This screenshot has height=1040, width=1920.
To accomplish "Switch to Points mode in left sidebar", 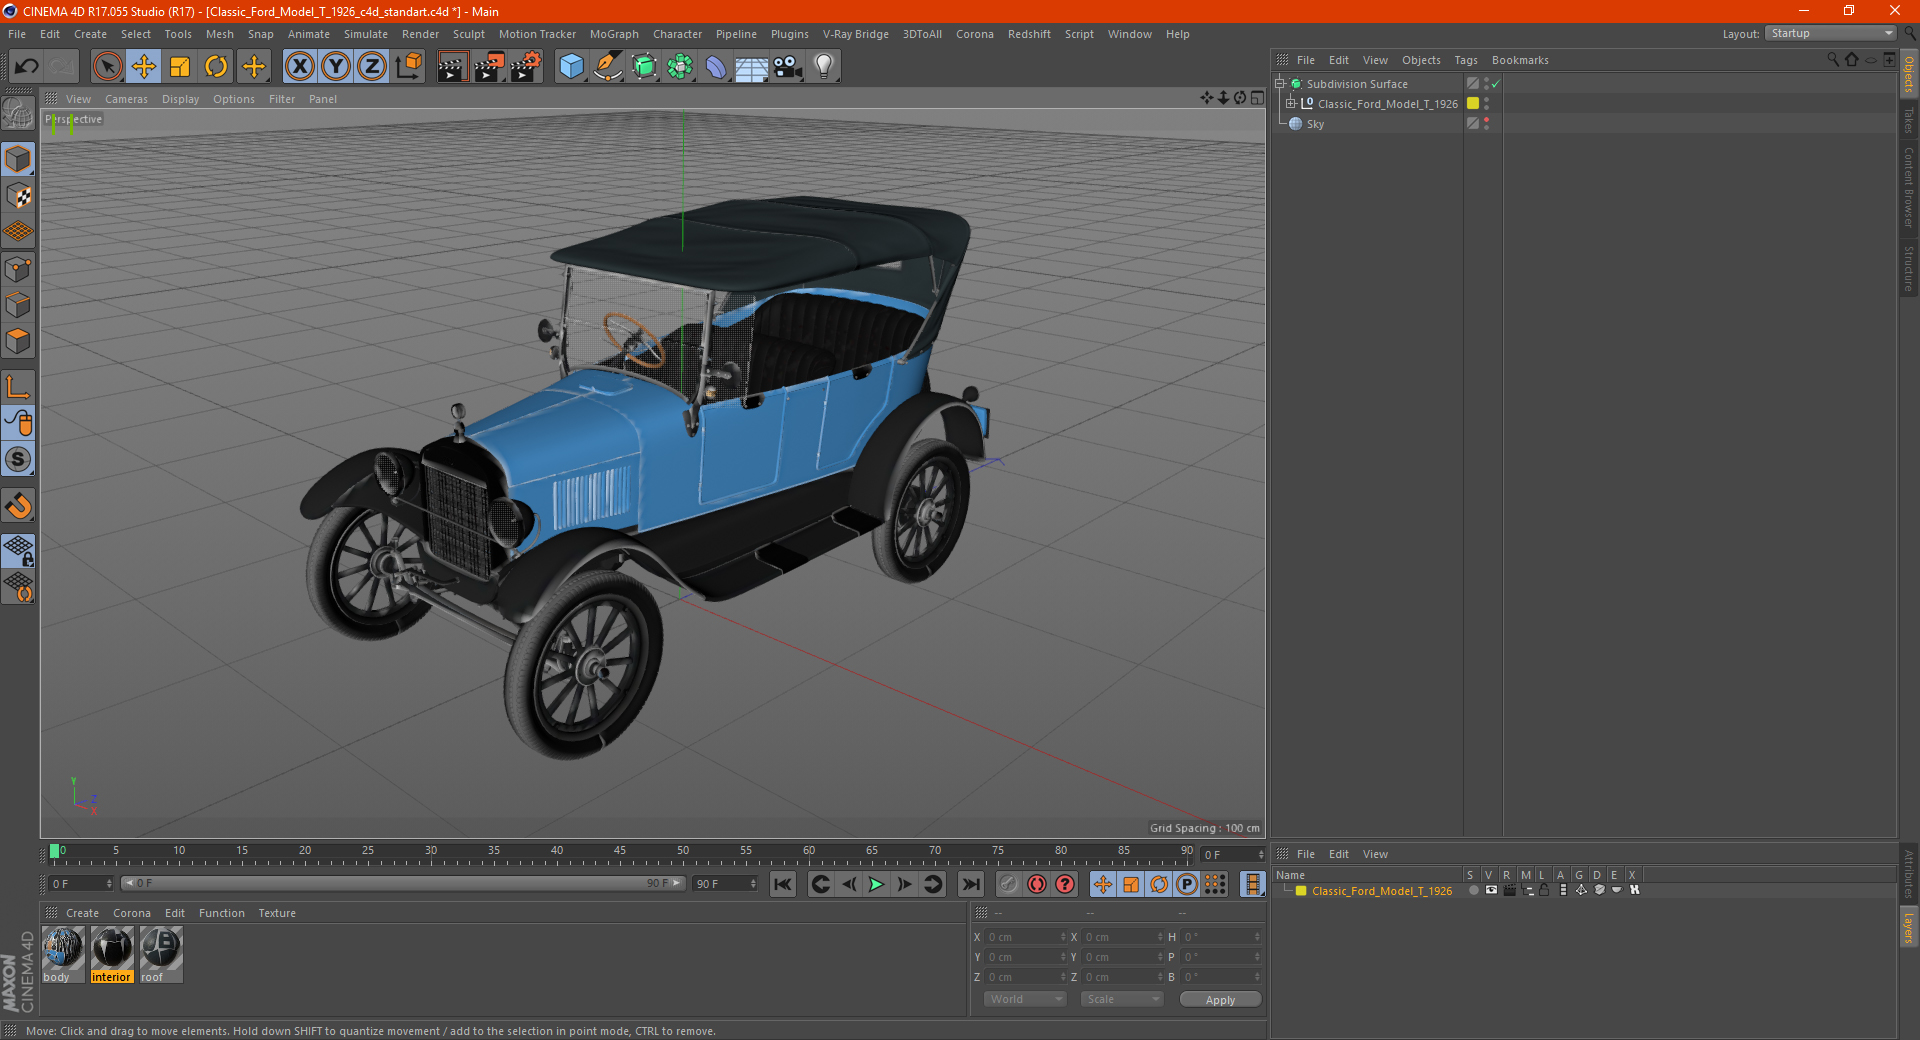I will (x=18, y=269).
